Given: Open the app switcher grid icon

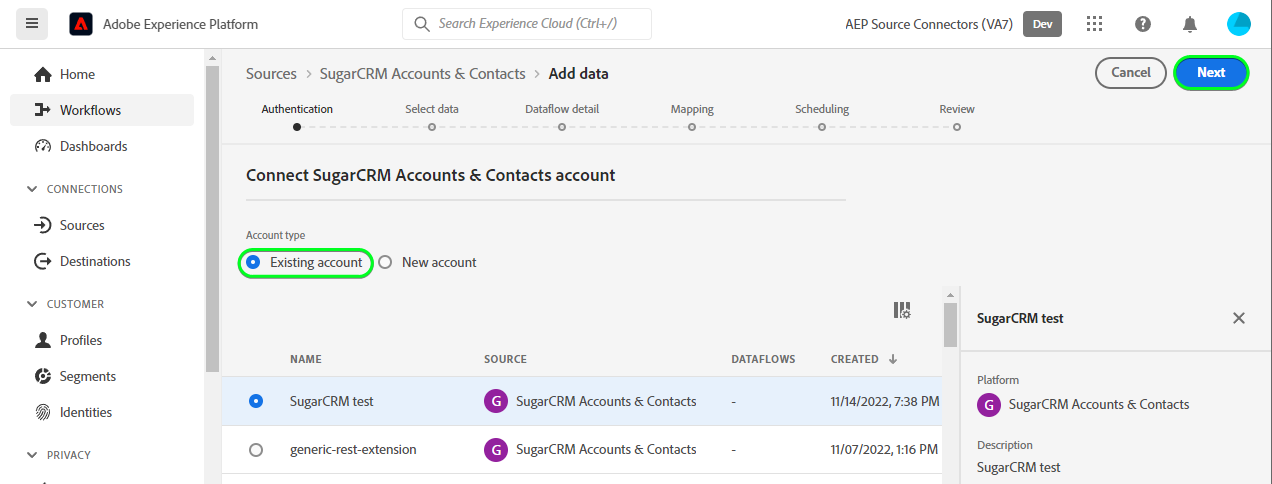Looking at the screenshot, I should [1095, 24].
